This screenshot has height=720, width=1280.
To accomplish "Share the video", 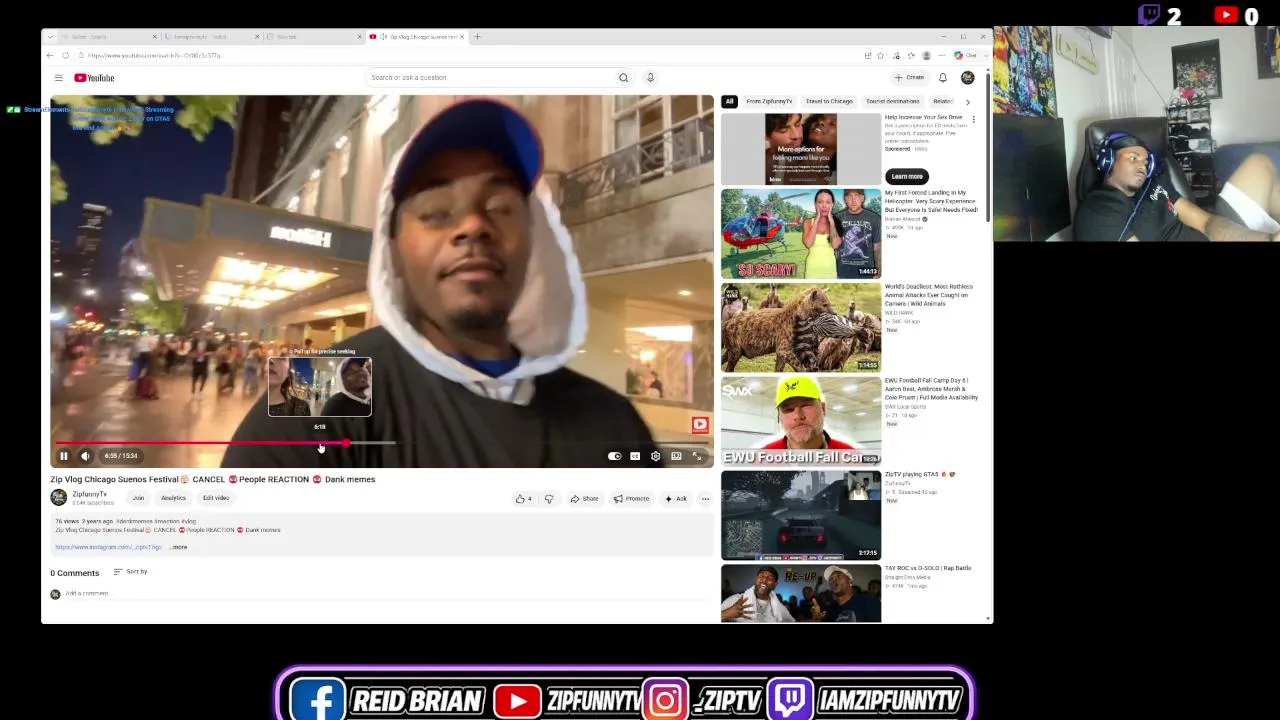I will [x=584, y=499].
